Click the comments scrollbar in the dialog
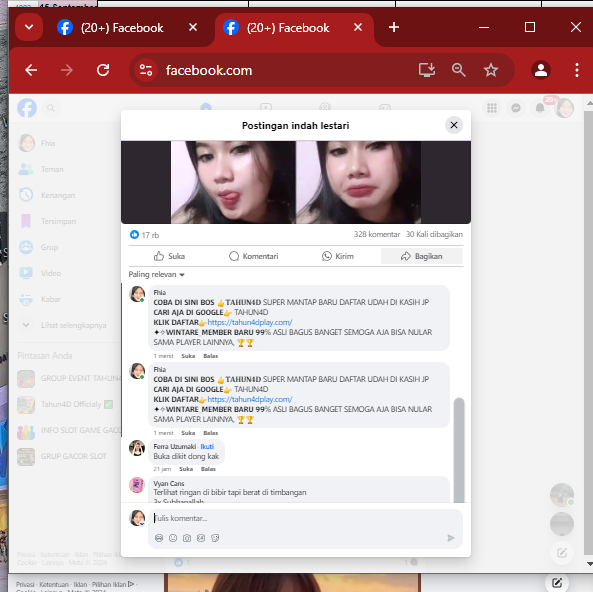The height and width of the screenshot is (592, 593). coord(459,450)
